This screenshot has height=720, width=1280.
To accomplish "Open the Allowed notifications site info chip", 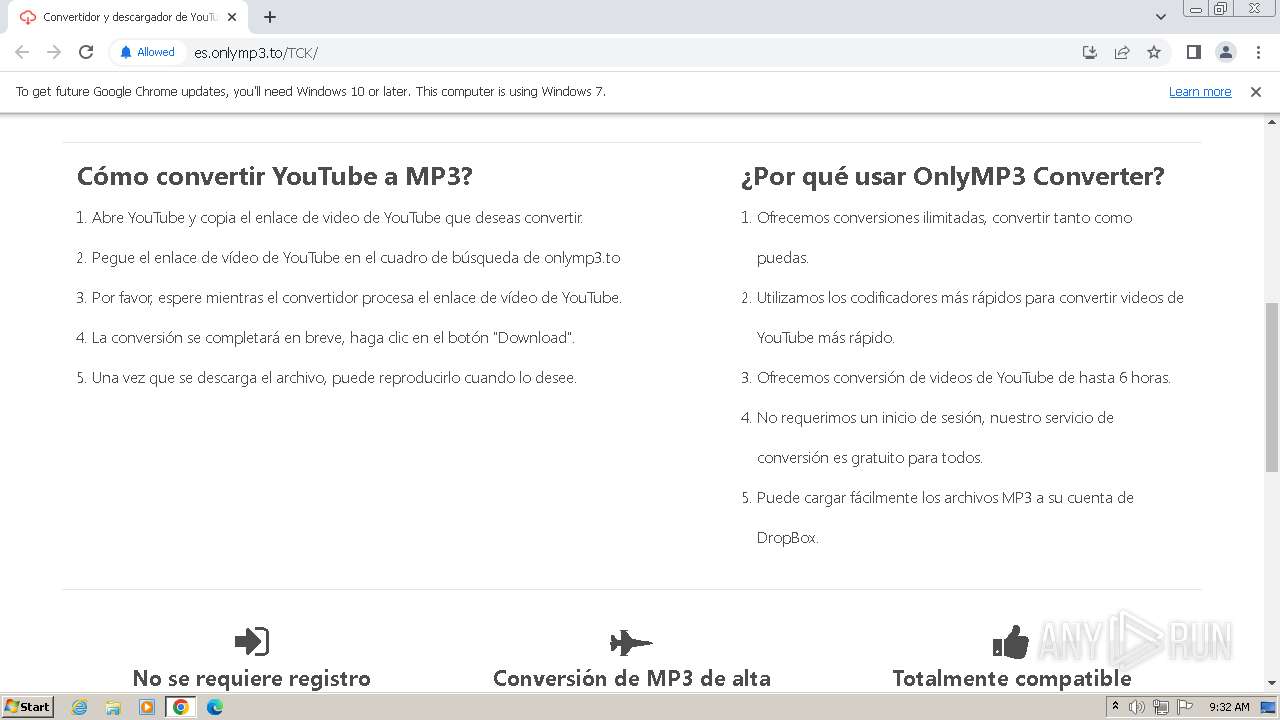I will [147, 52].
